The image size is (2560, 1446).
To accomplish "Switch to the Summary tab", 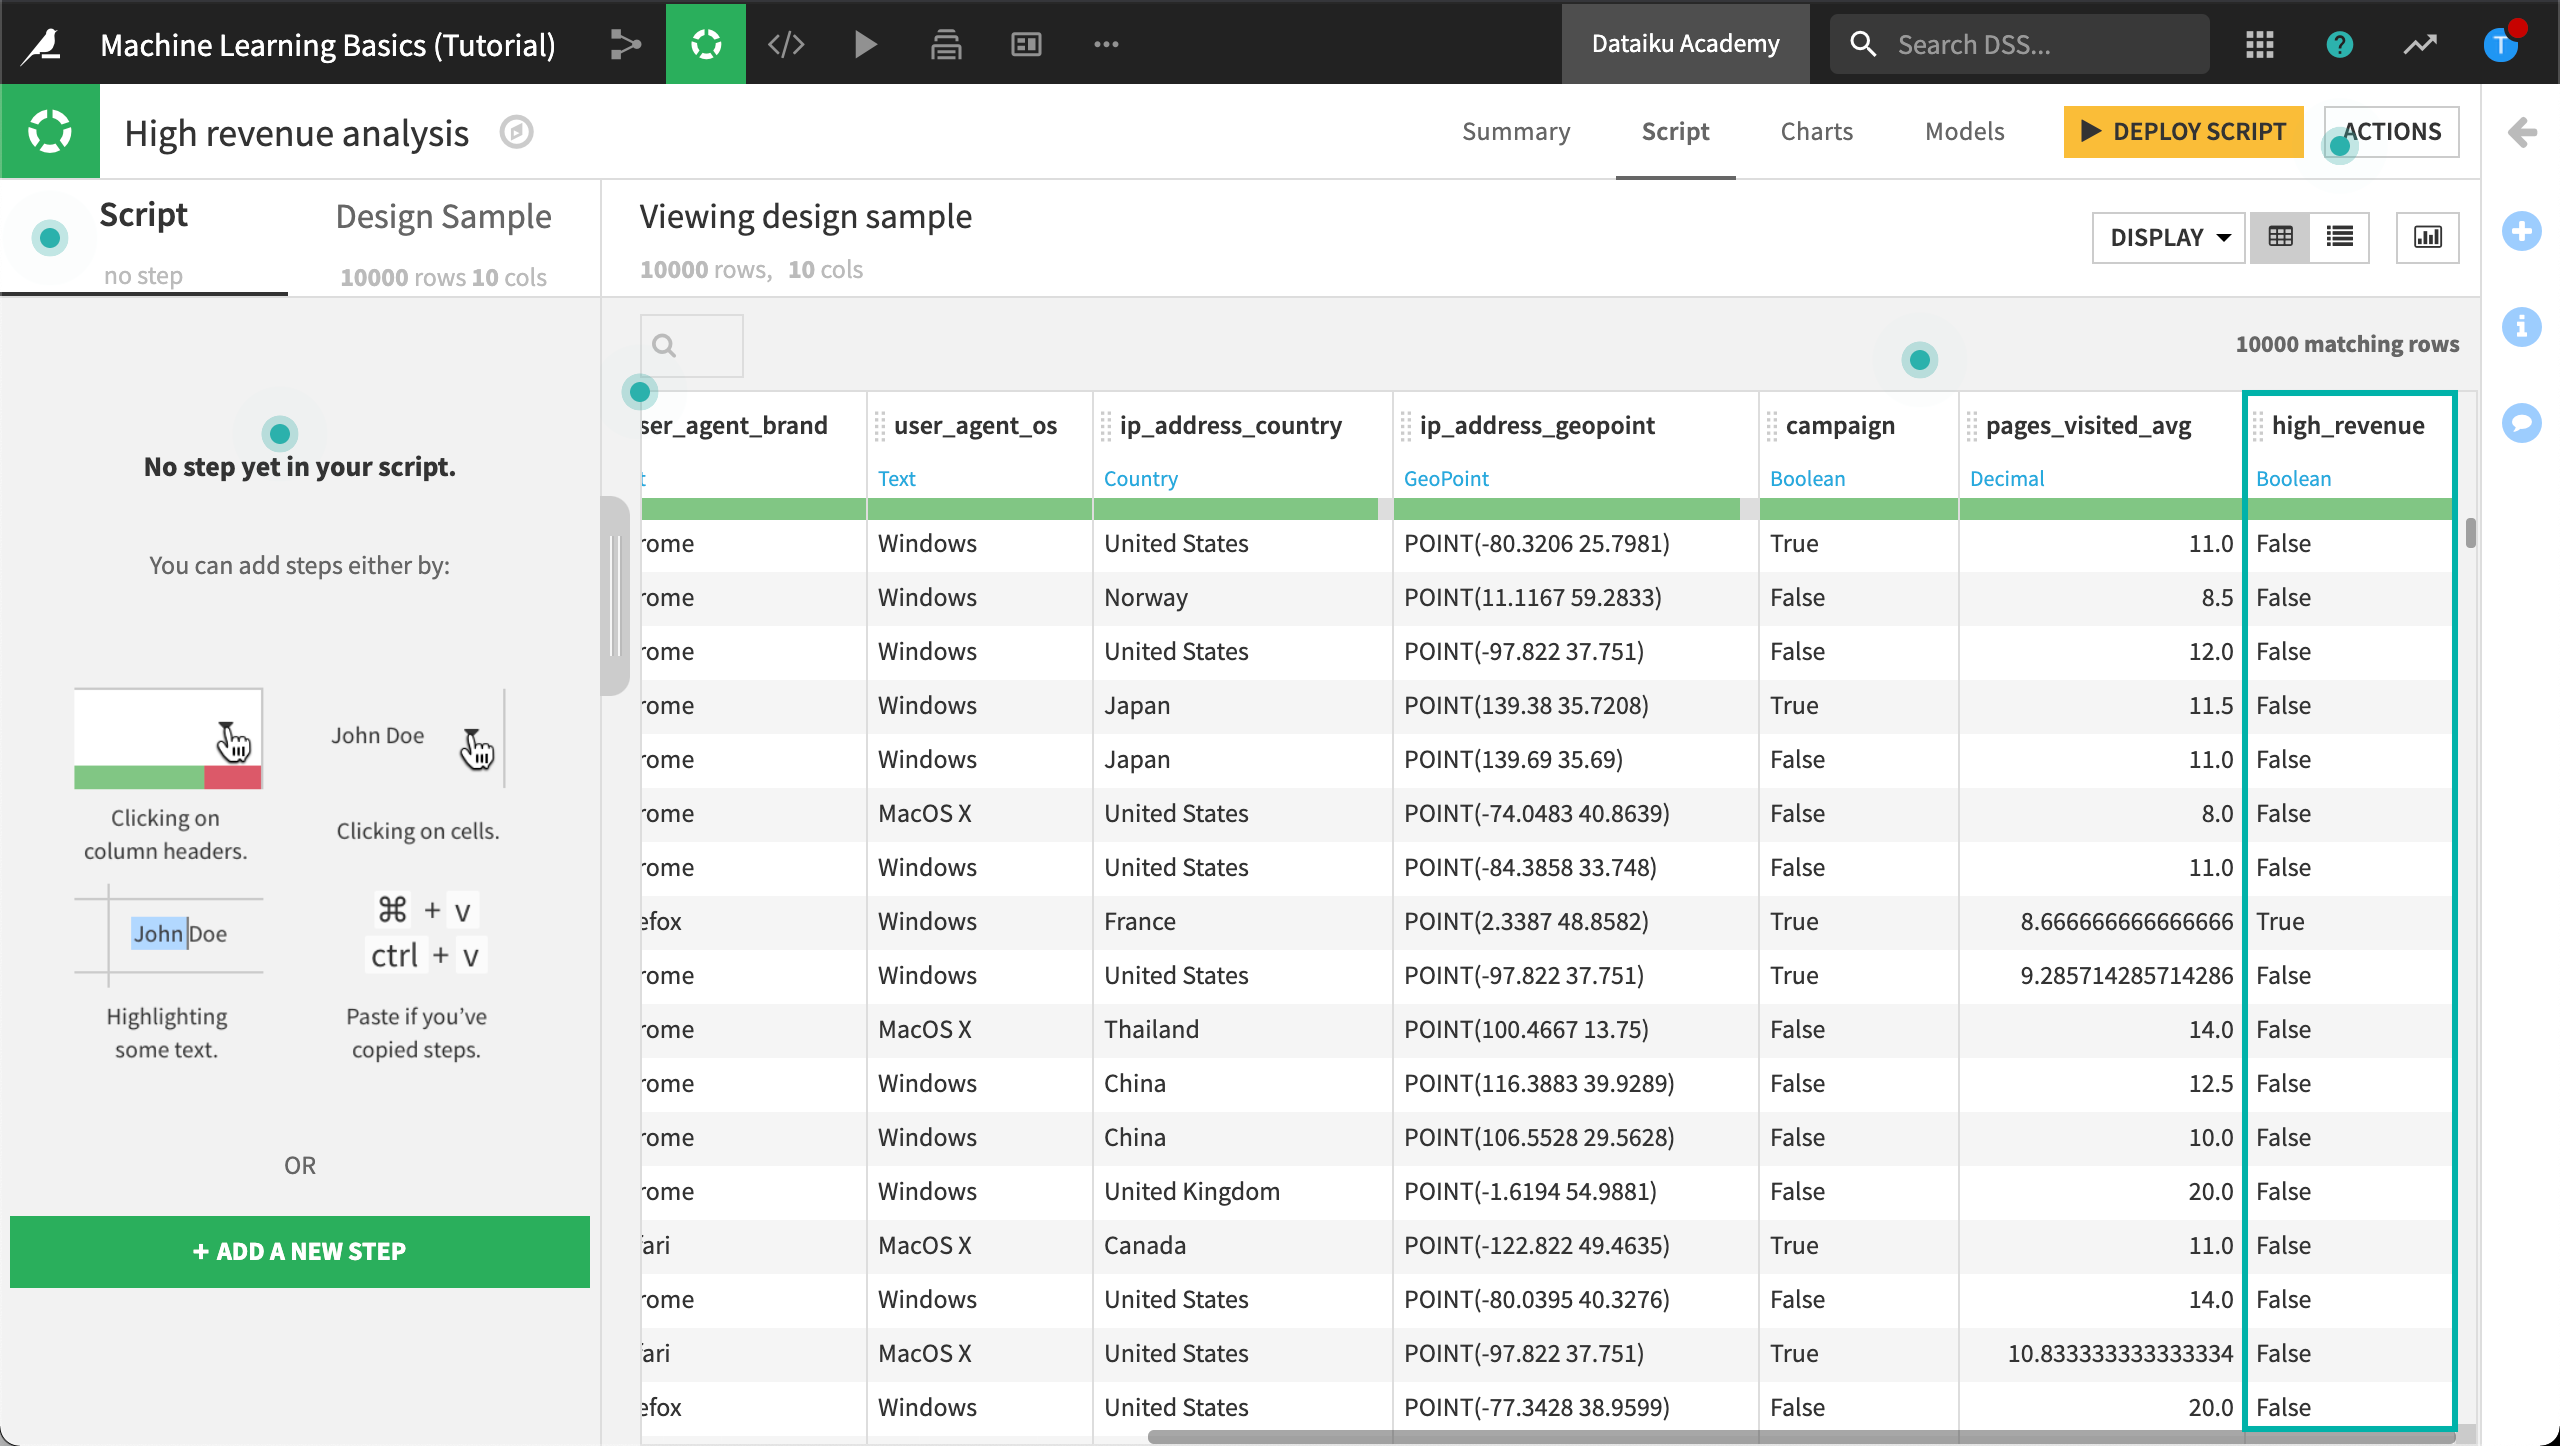I will click(1516, 132).
